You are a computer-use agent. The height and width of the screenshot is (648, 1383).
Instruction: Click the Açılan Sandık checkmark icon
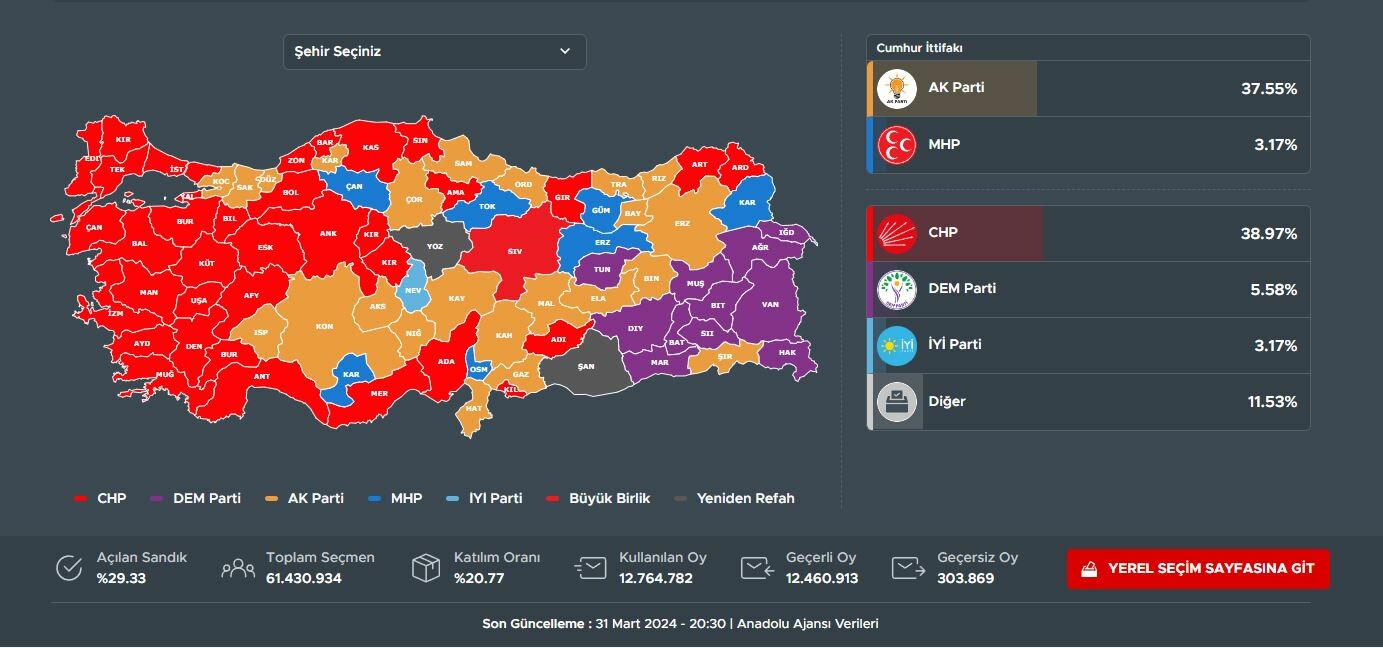click(68, 568)
